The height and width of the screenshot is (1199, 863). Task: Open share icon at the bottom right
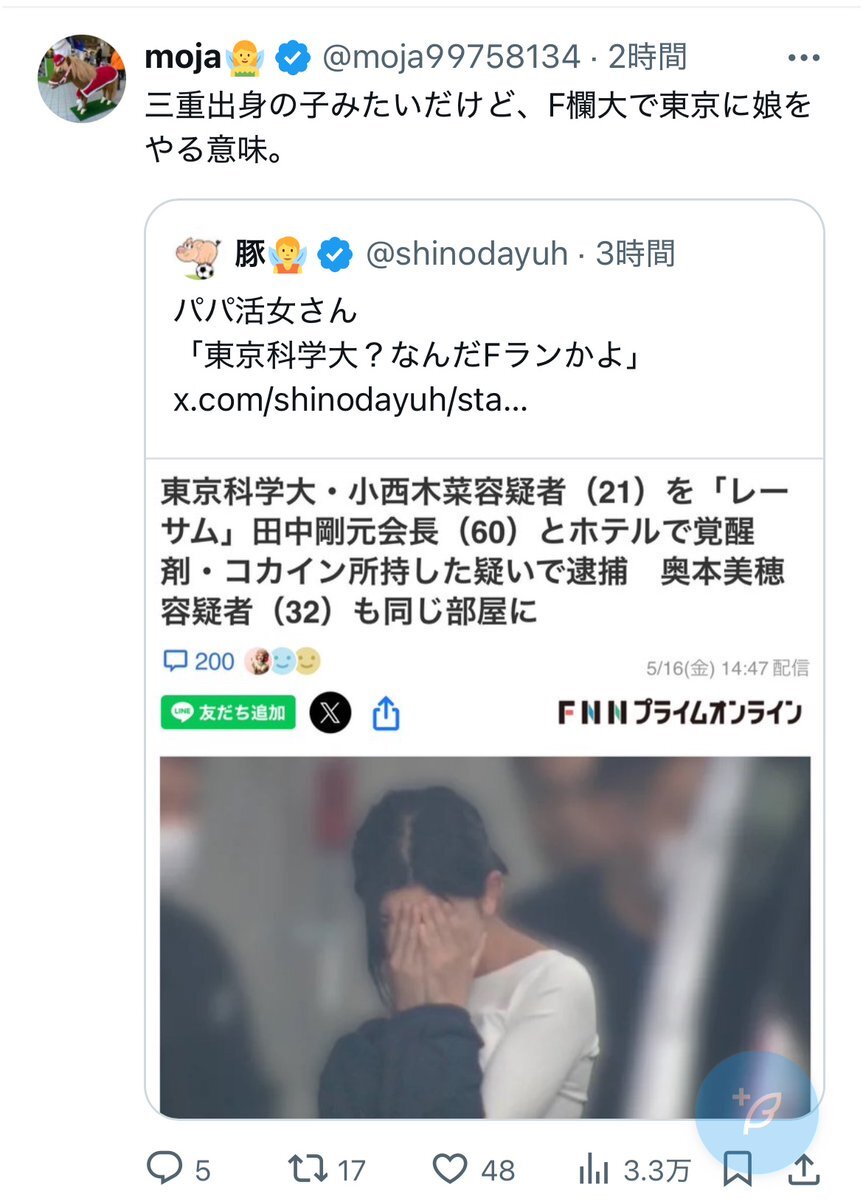point(804,1168)
